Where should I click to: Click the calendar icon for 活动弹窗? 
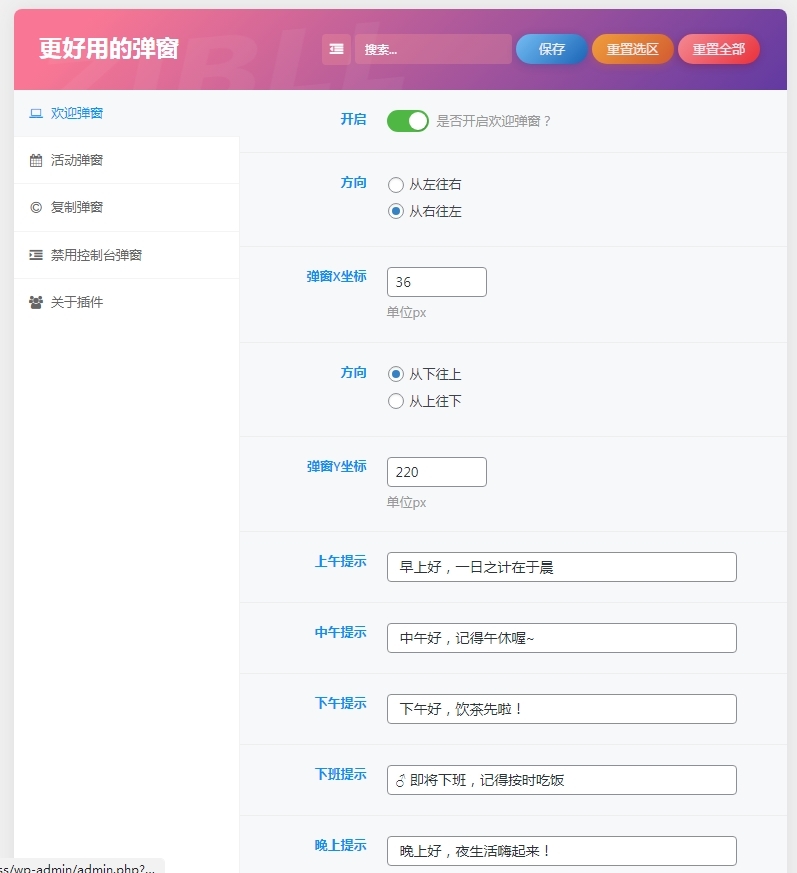36,160
